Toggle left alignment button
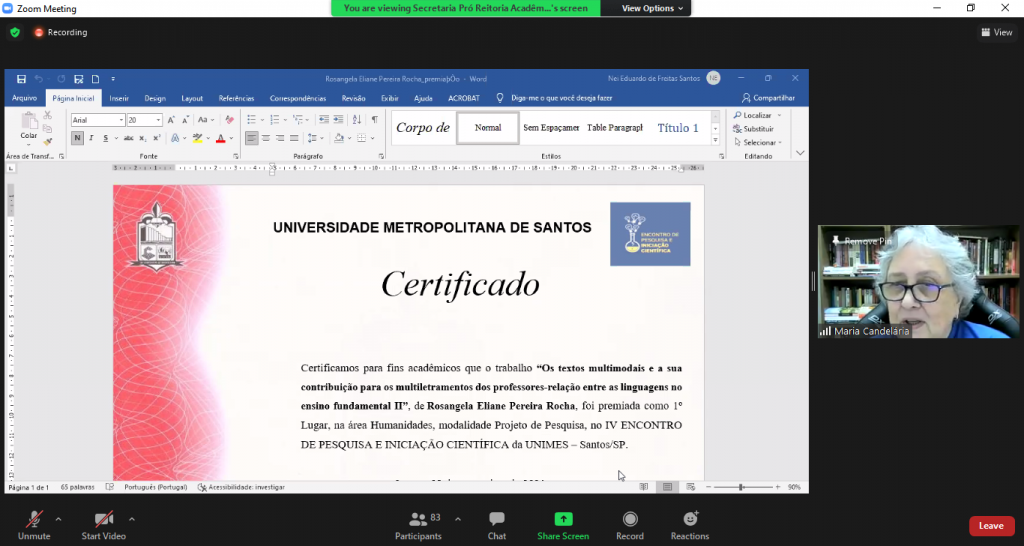 point(251,138)
